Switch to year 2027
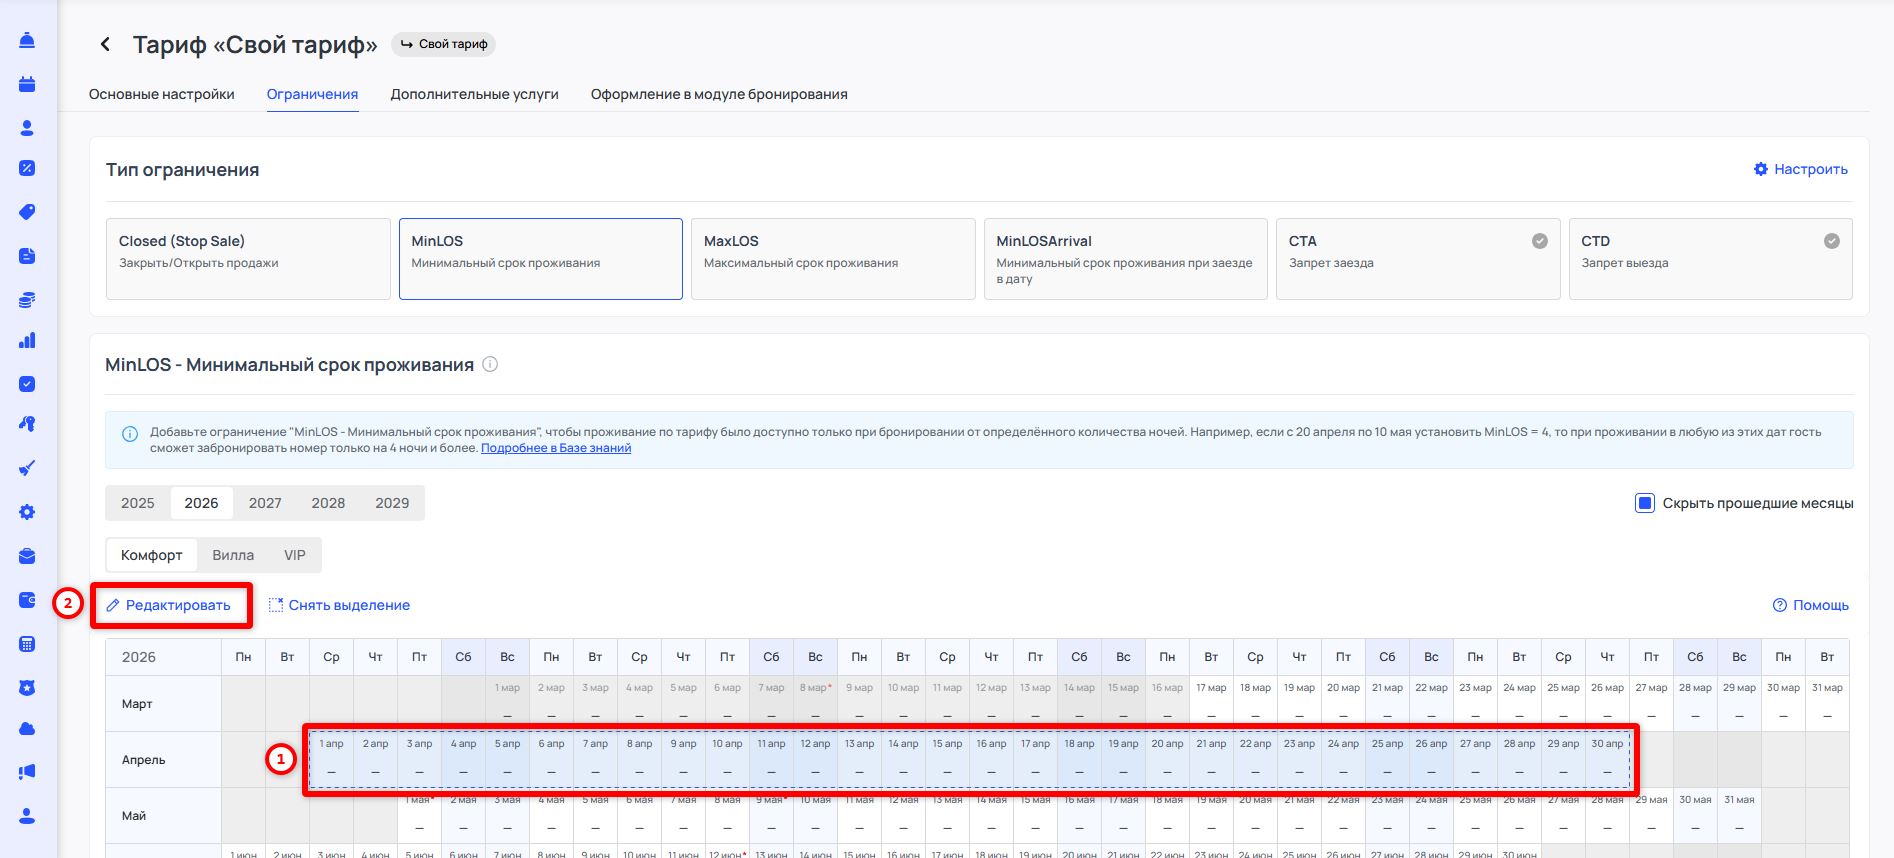Viewport: 1894px width, 858px height. coord(265,503)
